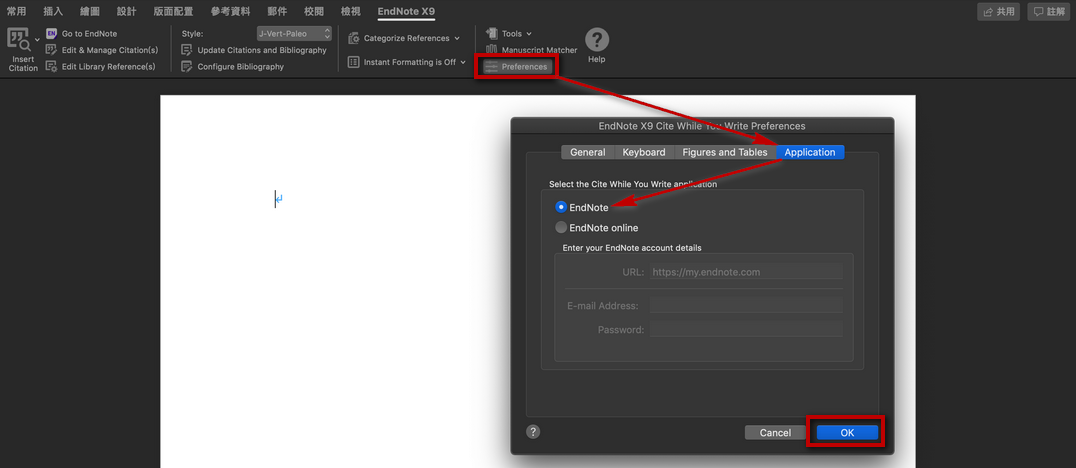Open Edit Library Reference(s)

[x=108, y=67]
